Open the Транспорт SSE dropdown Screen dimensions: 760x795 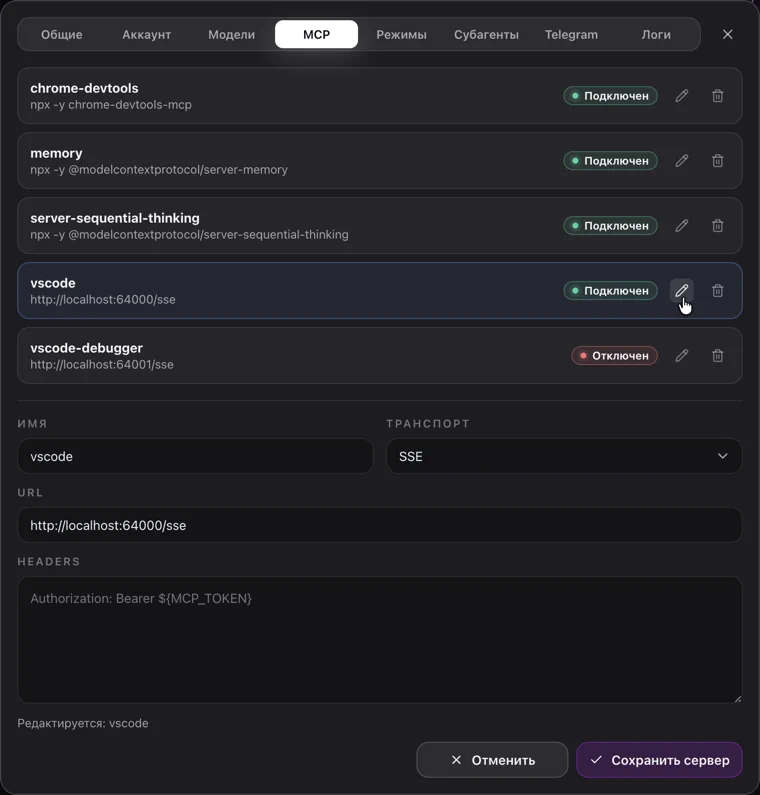(564, 456)
